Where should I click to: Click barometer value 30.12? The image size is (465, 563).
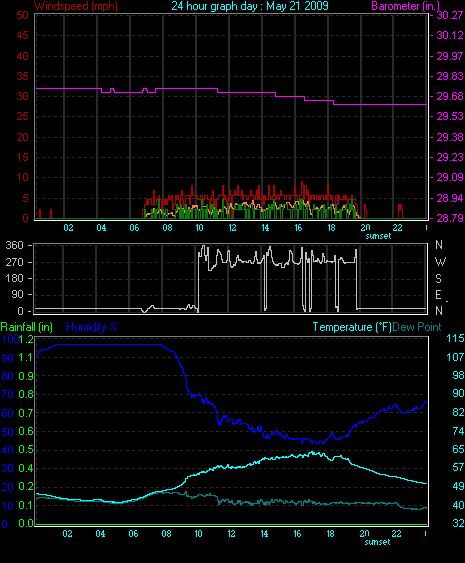pos(450,35)
